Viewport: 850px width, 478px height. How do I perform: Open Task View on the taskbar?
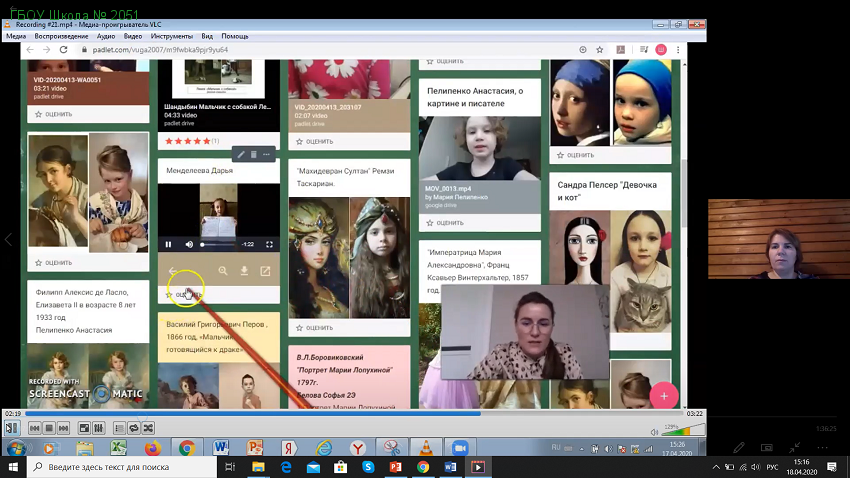[x=230, y=467]
